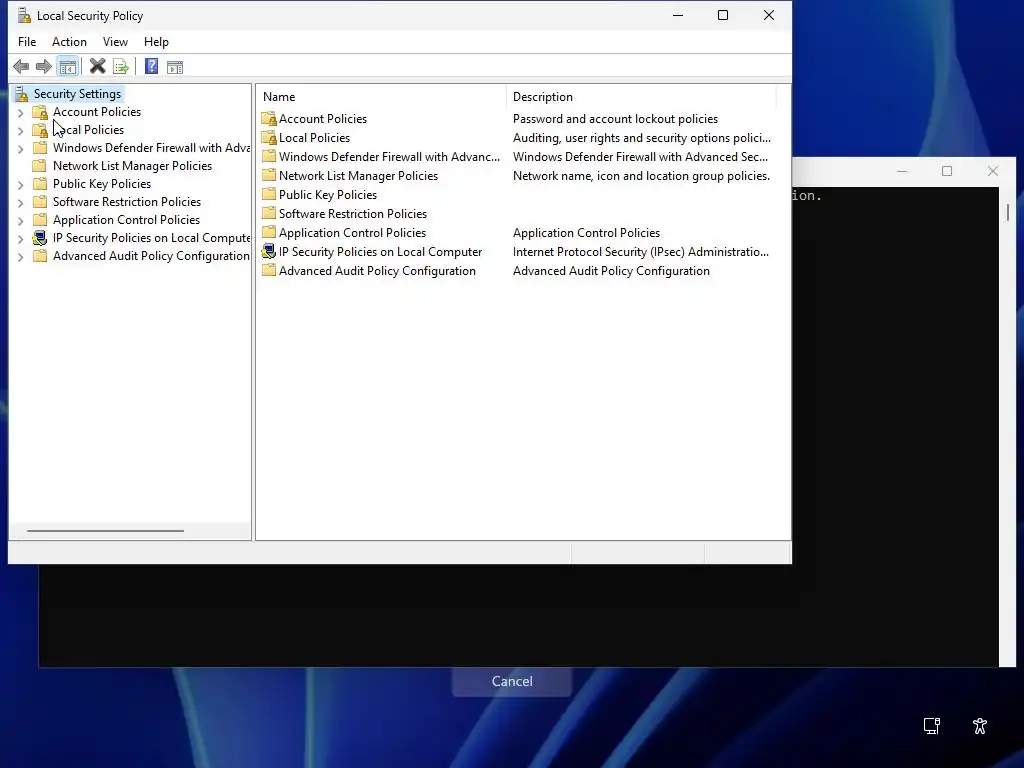This screenshot has width=1024, height=768.
Task: Expand the Local Policies tree node
Action: pos(20,131)
